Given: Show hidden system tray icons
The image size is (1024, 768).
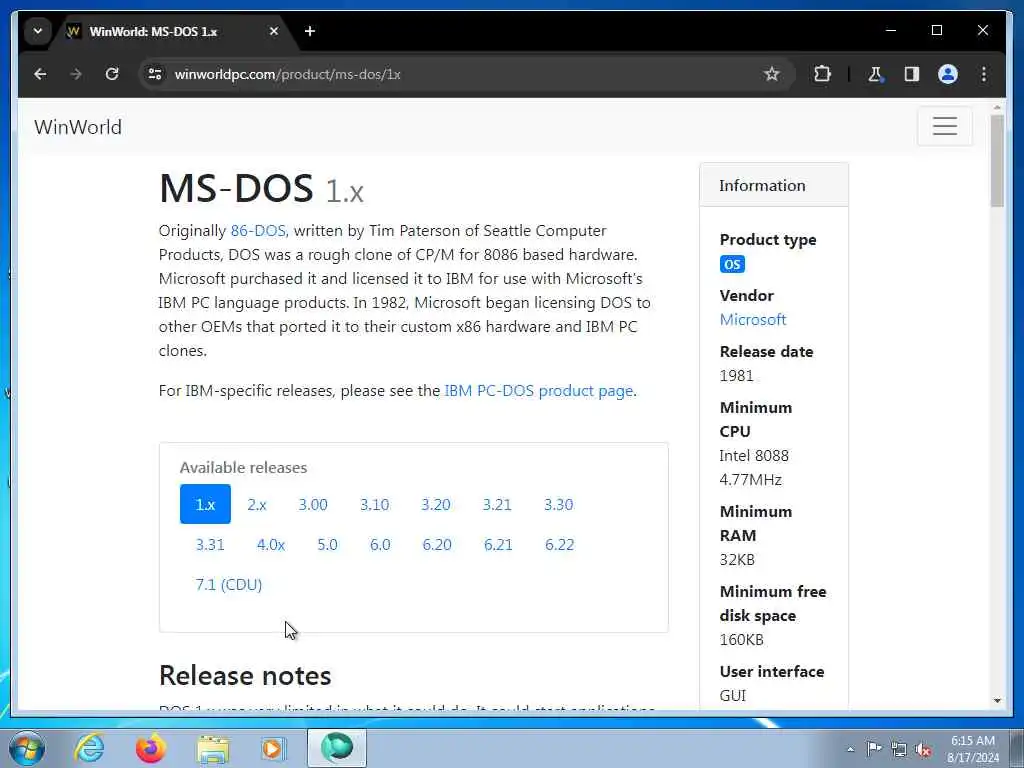Looking at the screenshot, I should click(850, 749).
